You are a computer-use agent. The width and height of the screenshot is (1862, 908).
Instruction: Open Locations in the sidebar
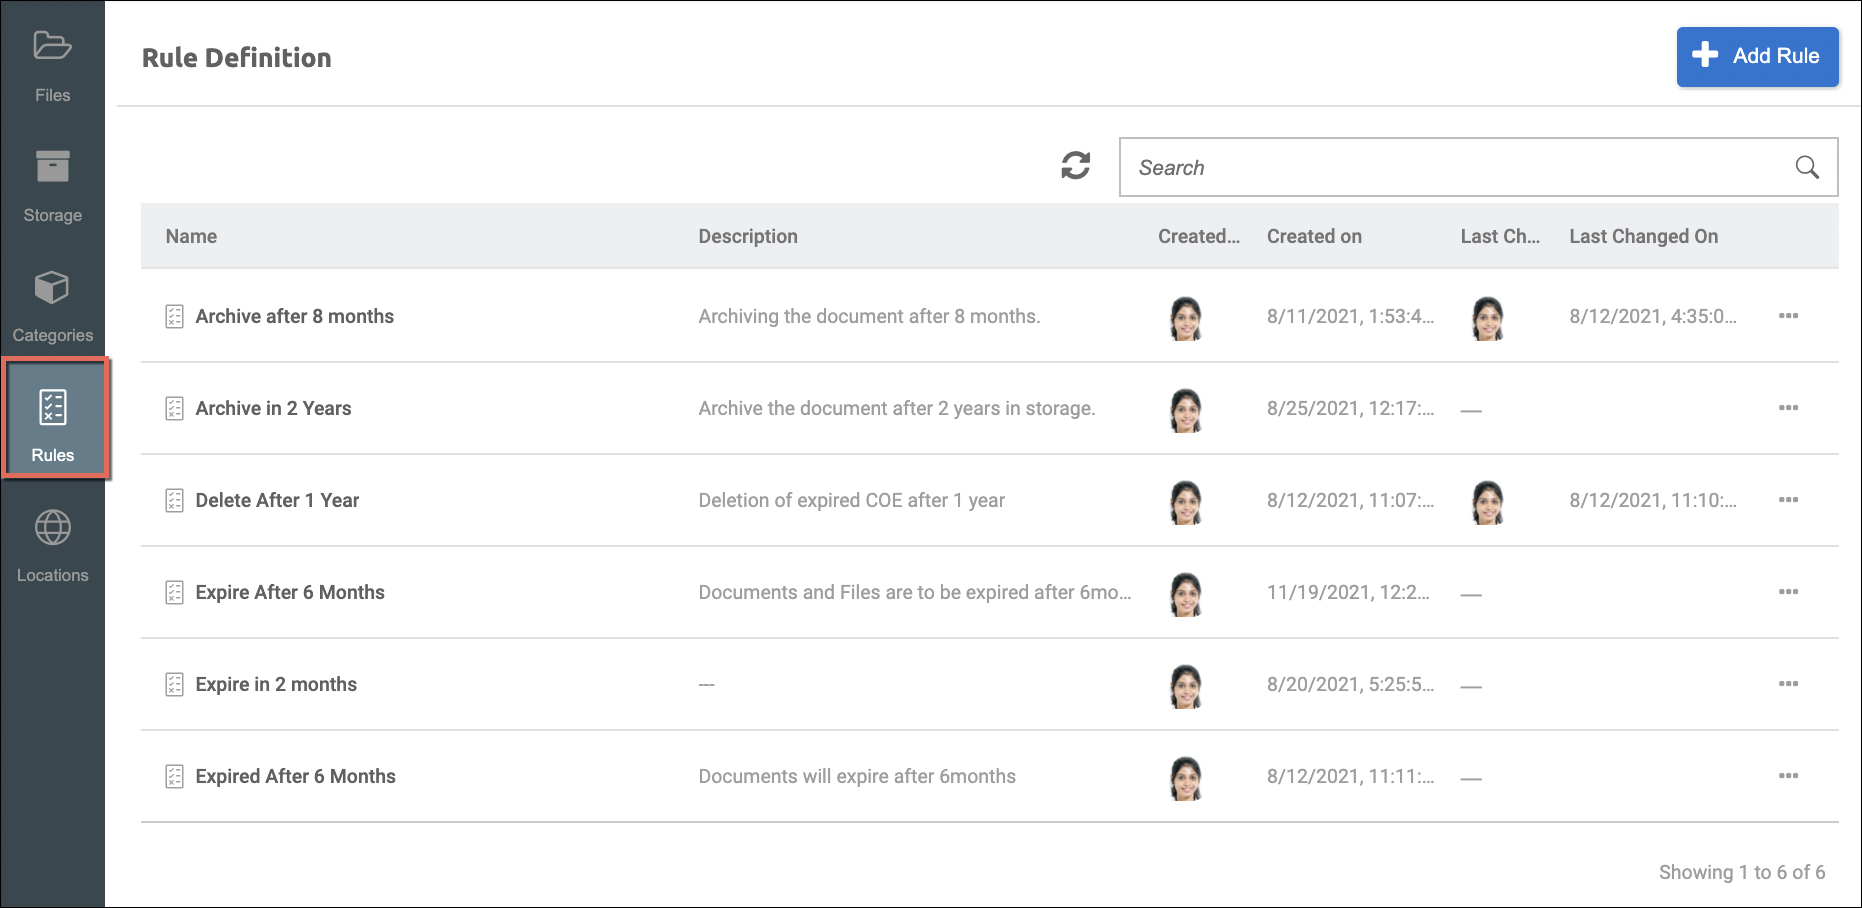[52, 546]
